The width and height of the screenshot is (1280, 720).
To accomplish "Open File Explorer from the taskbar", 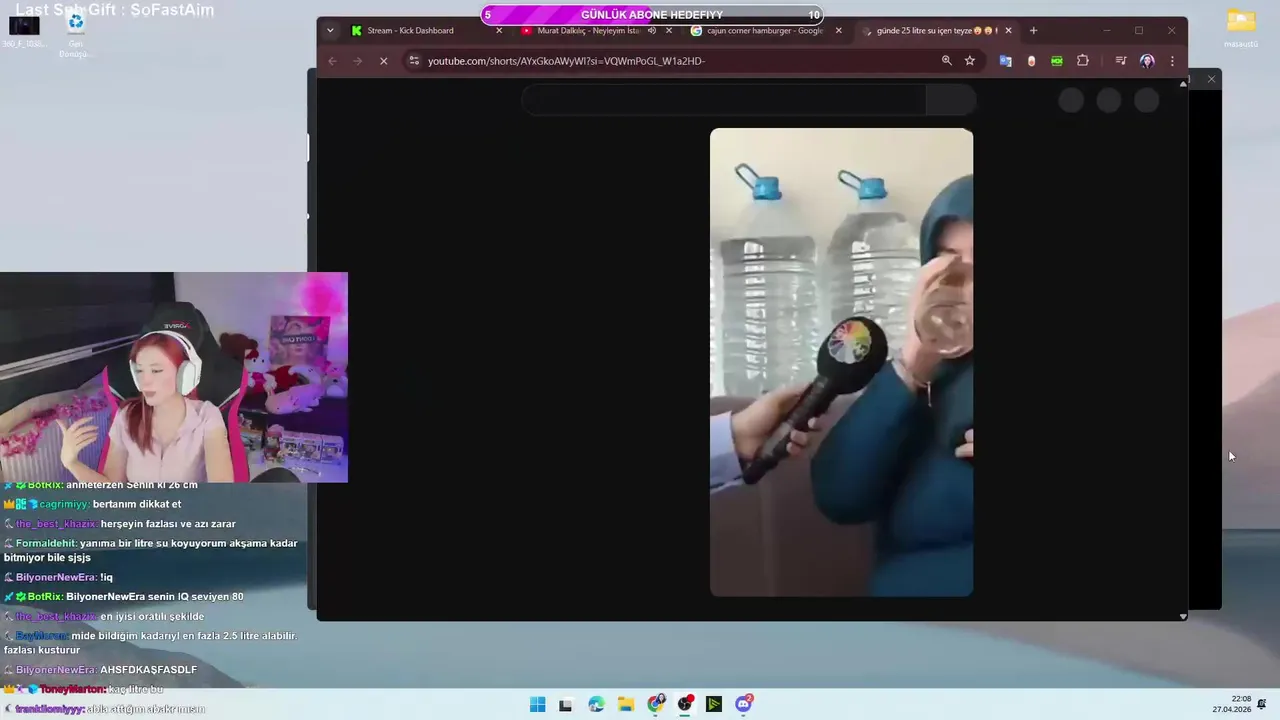I will [626, 704].
